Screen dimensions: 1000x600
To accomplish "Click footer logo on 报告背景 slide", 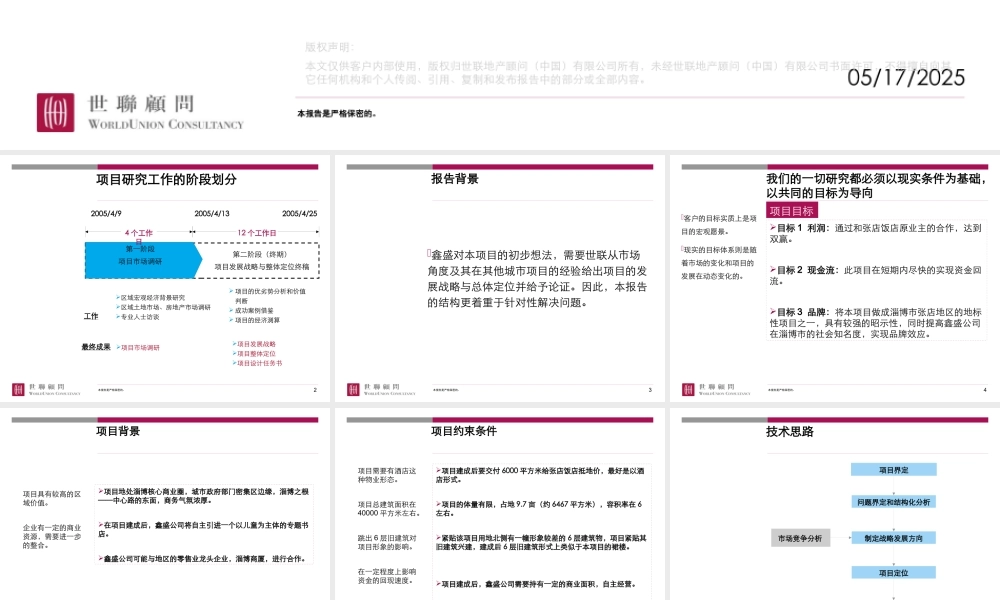I will 353,389.
